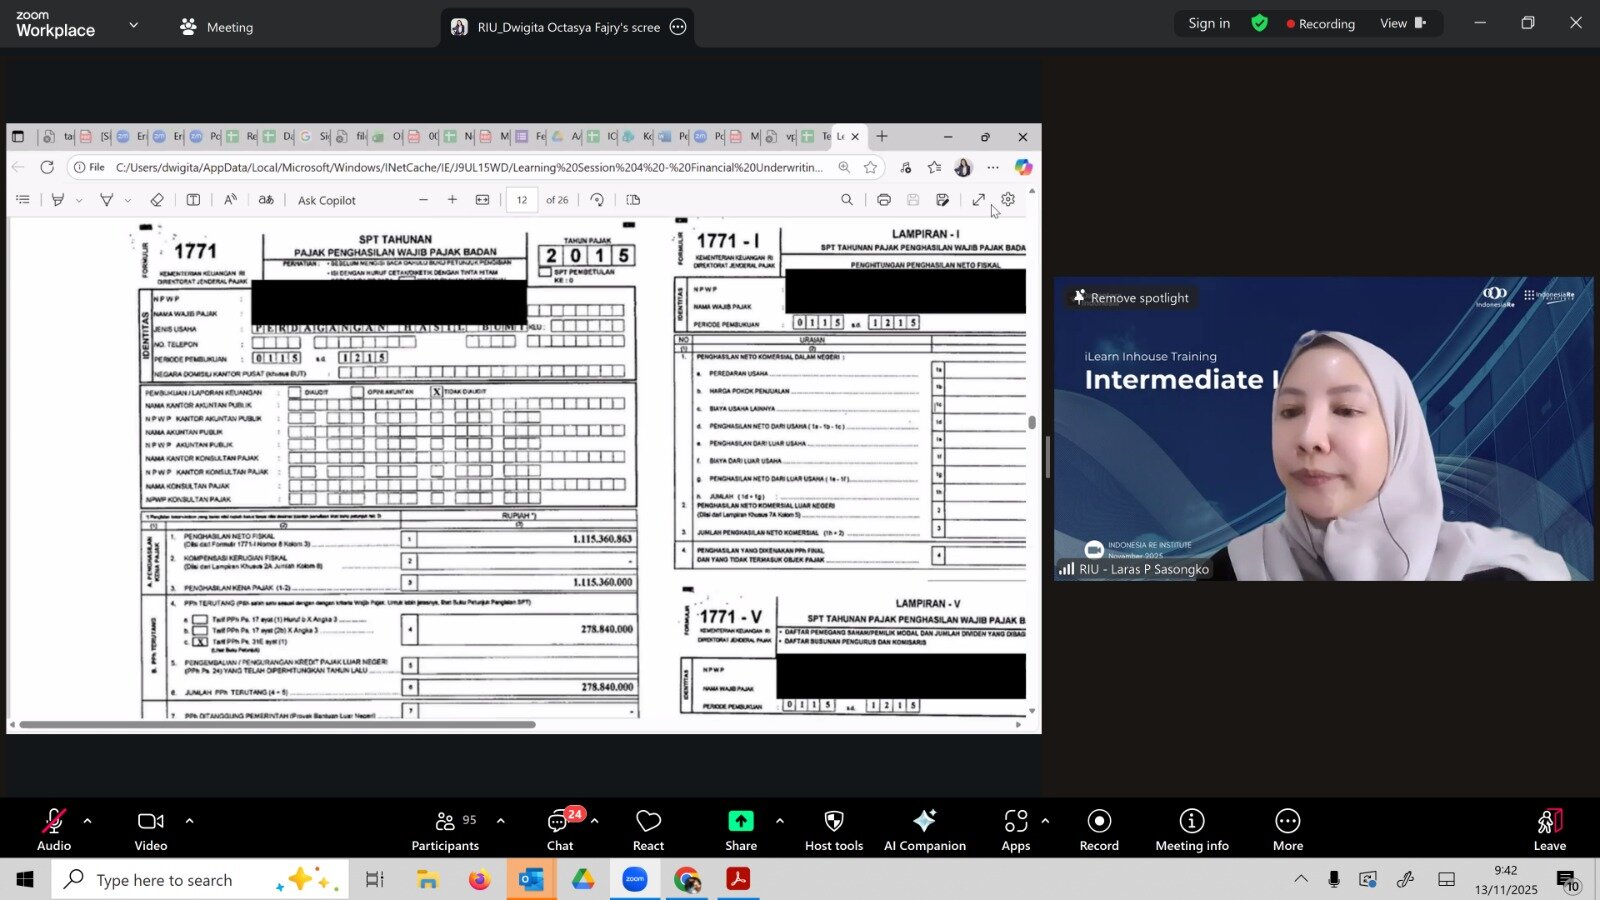Viewport: 1600px width, 900px height.
Task: Toggle the Video camera on or off
Action: tap(151, 830)
